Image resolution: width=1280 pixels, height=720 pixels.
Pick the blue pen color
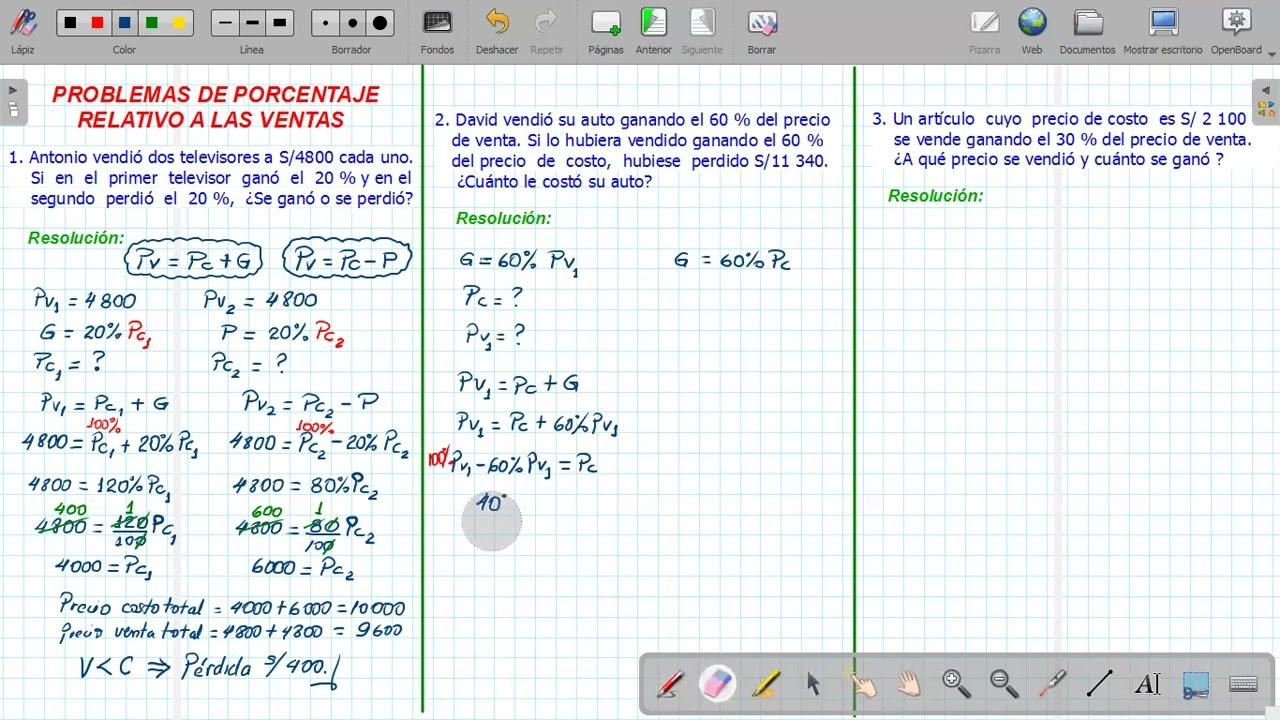(124, 23)
